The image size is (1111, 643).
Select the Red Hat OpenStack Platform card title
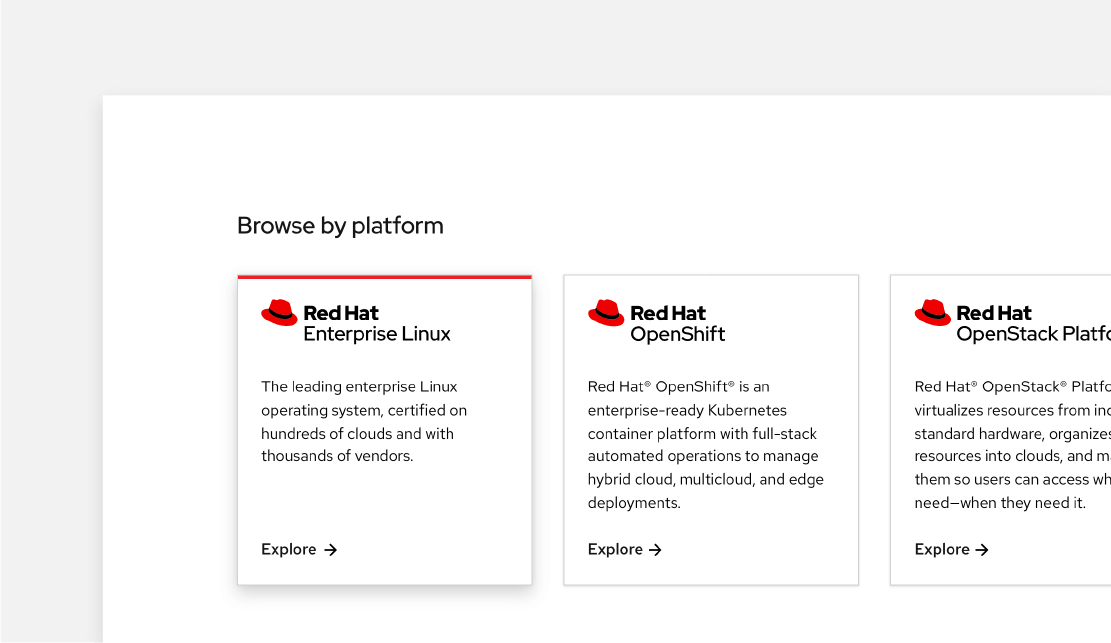pyautogui.click(x=1034, y=323)
